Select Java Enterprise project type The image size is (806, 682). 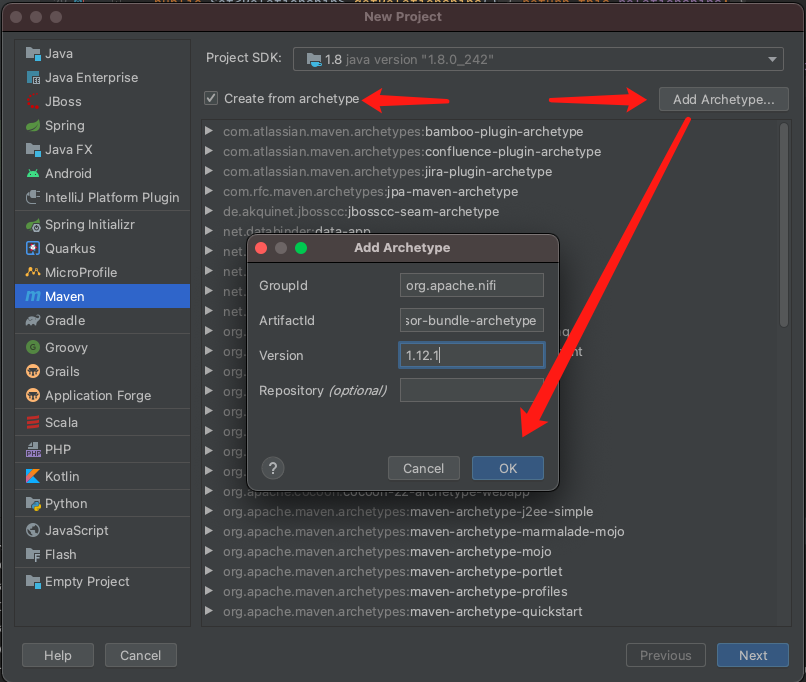click(x=102, y=78)
